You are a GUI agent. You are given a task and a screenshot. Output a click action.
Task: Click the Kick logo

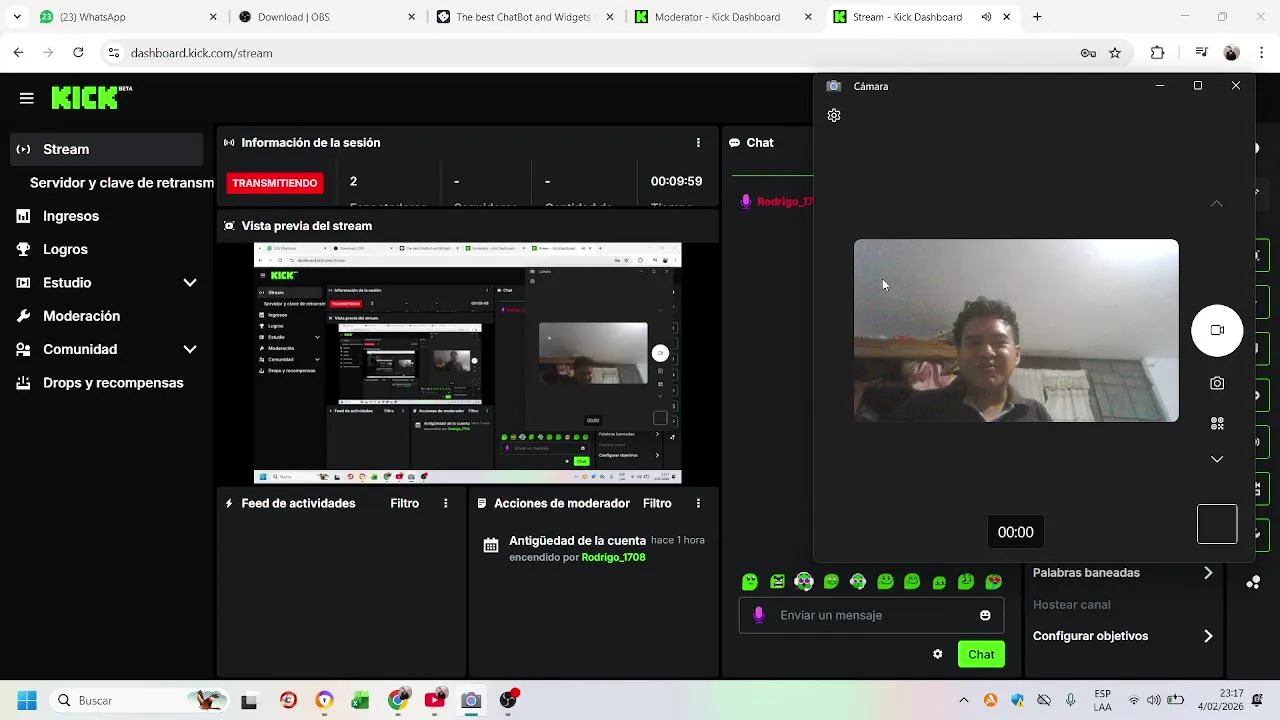[x=91, y=97]
